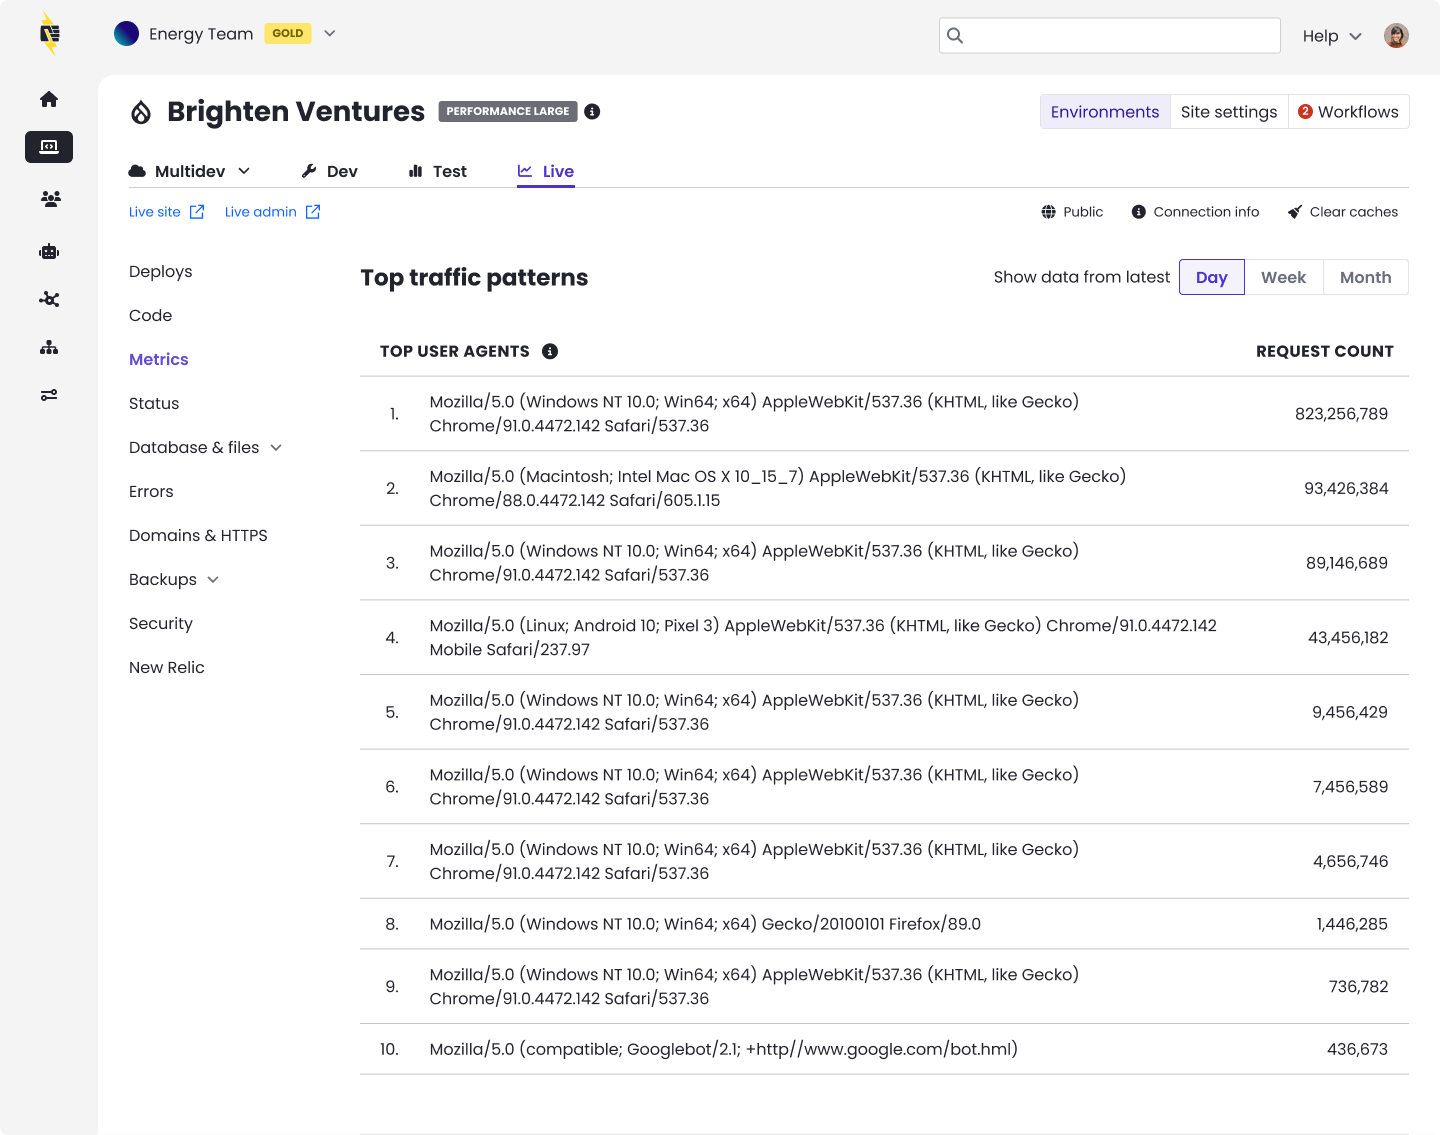Screen dimensions: 1440x1135
Task: Show data from latest Month
Action: click(1366, 277)
